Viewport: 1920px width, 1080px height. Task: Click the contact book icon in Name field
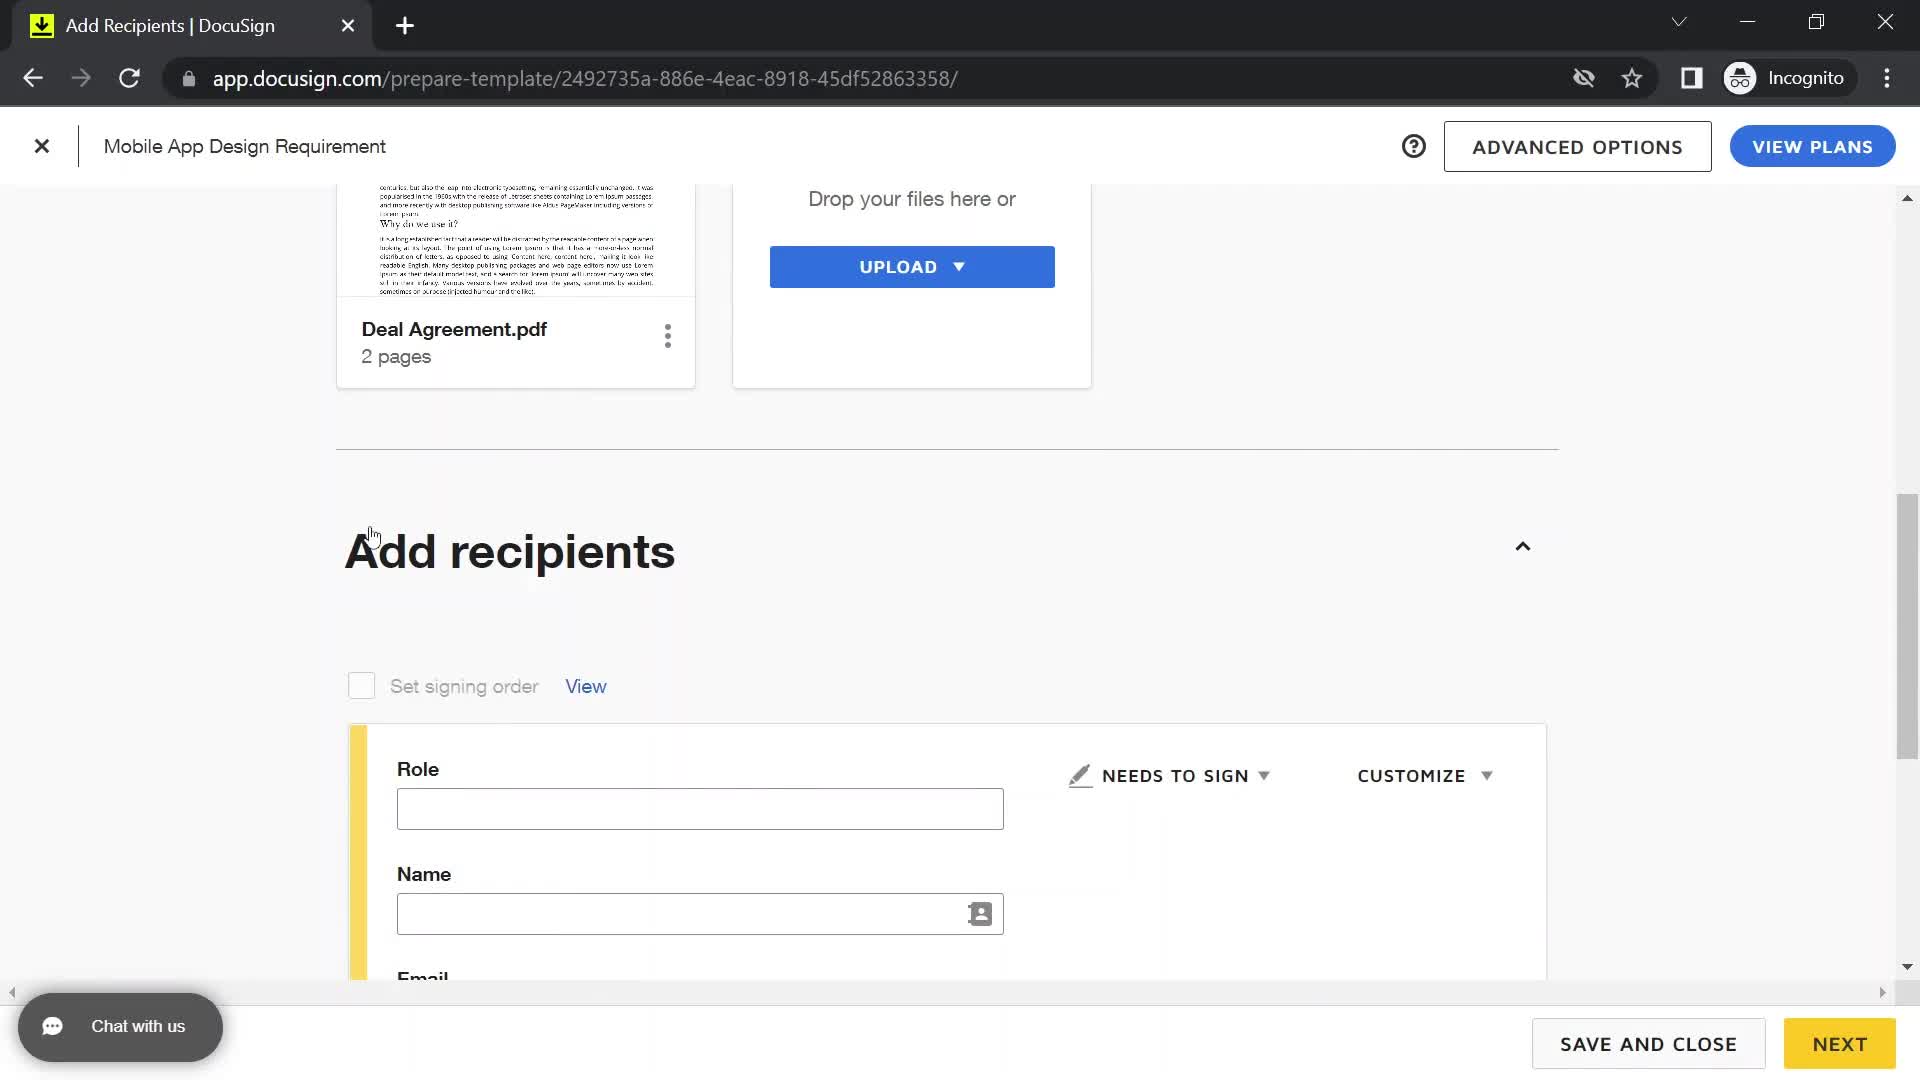click(x=980, y=914)
